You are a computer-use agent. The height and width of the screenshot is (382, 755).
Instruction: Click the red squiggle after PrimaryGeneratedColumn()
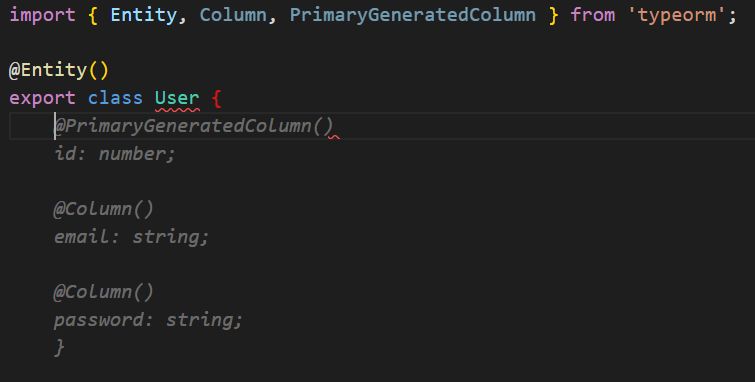pyautogui.click(x=334, y=137)
